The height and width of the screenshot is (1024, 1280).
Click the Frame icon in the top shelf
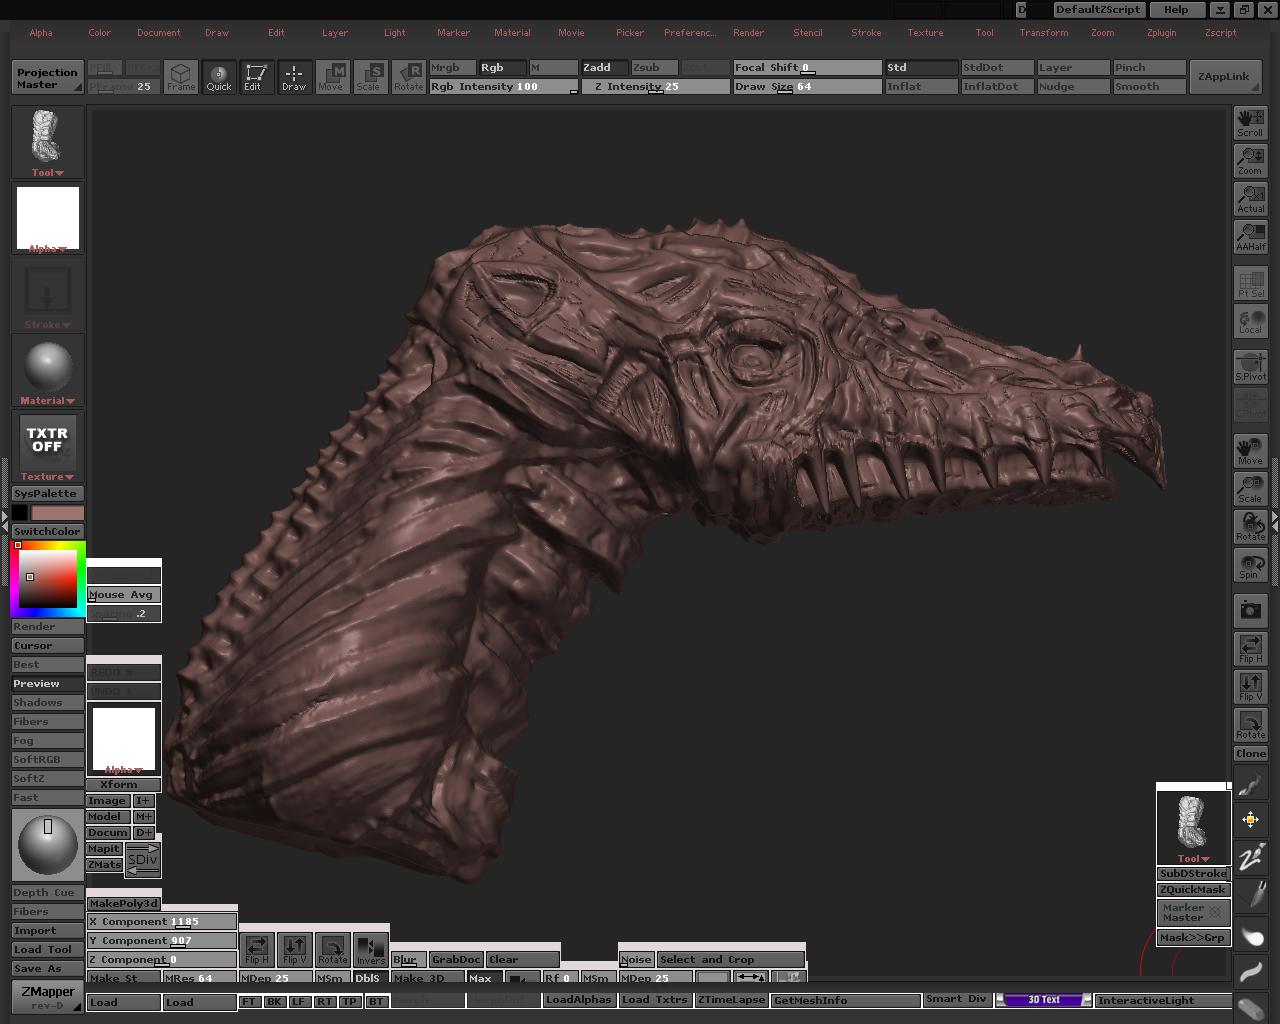tap(181, 77)
